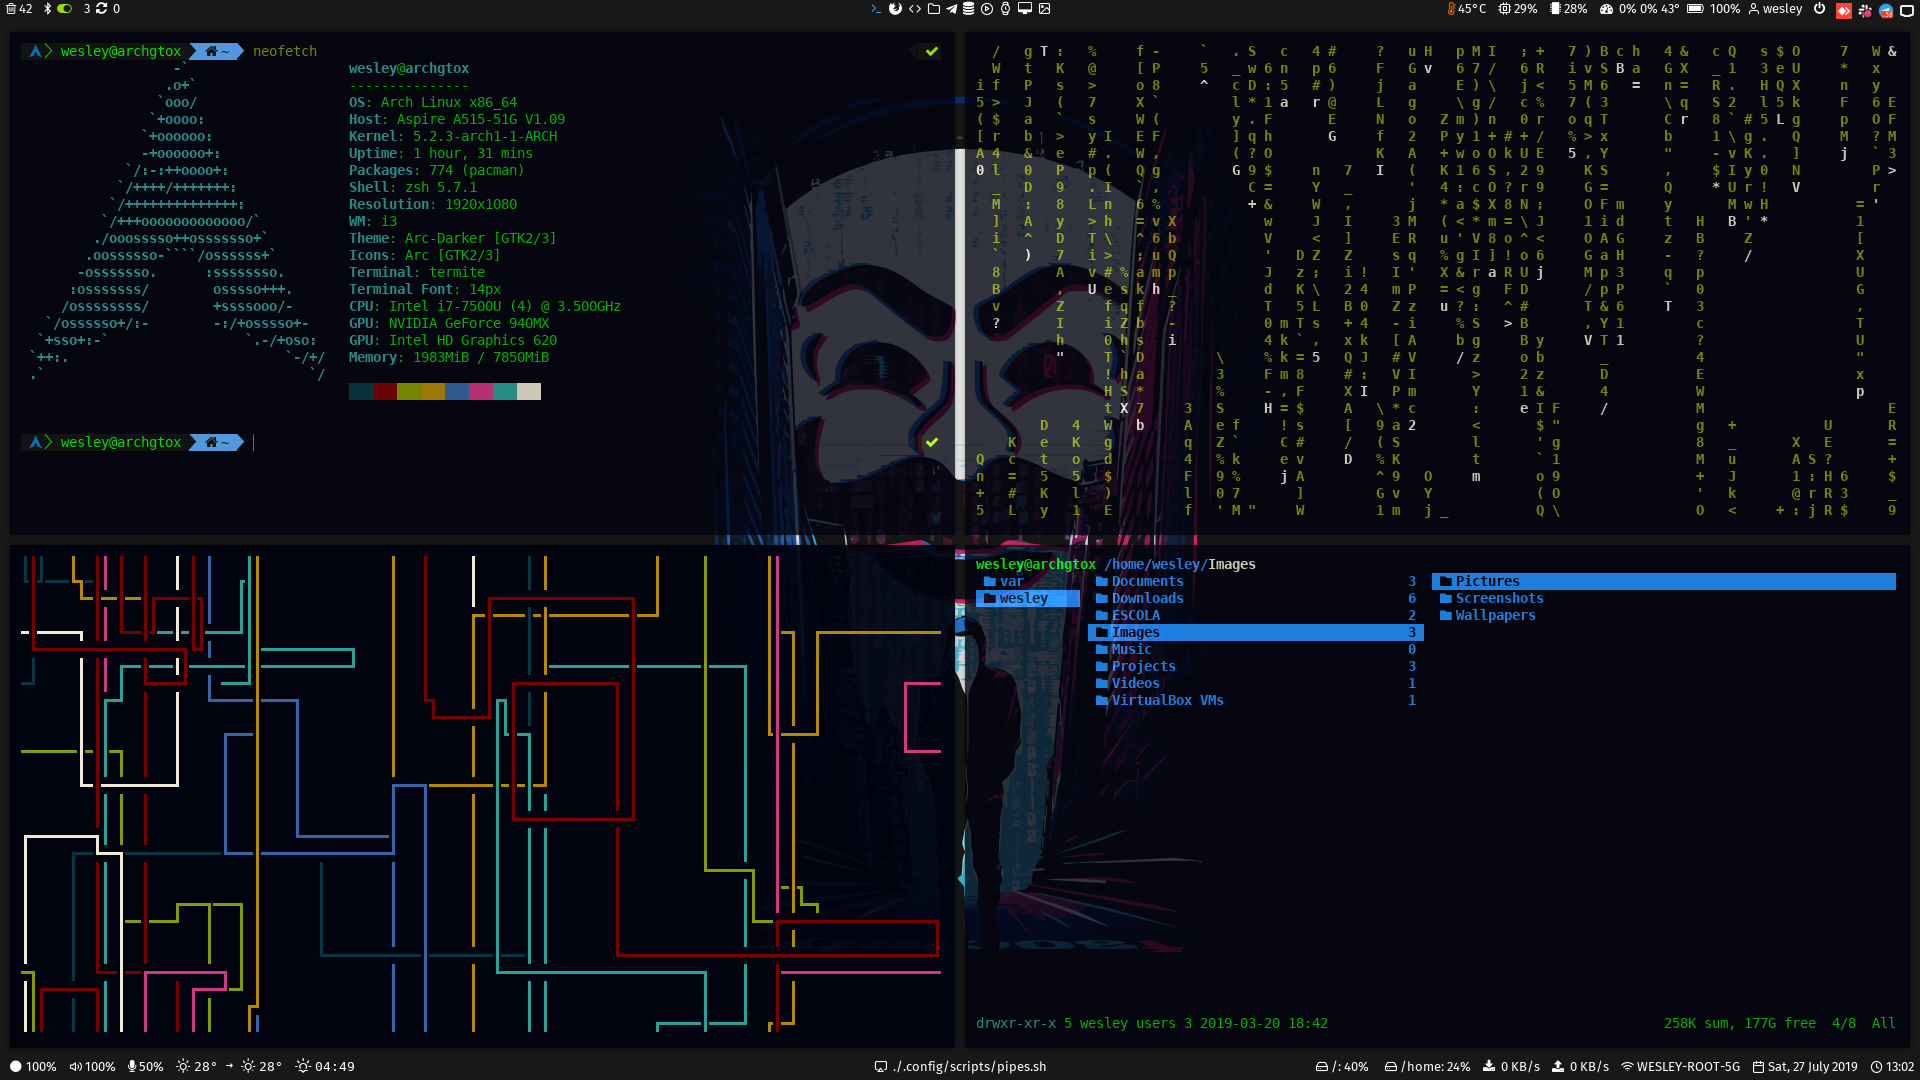Select the Projects folder in ranger

click(x=1143, y=666)
